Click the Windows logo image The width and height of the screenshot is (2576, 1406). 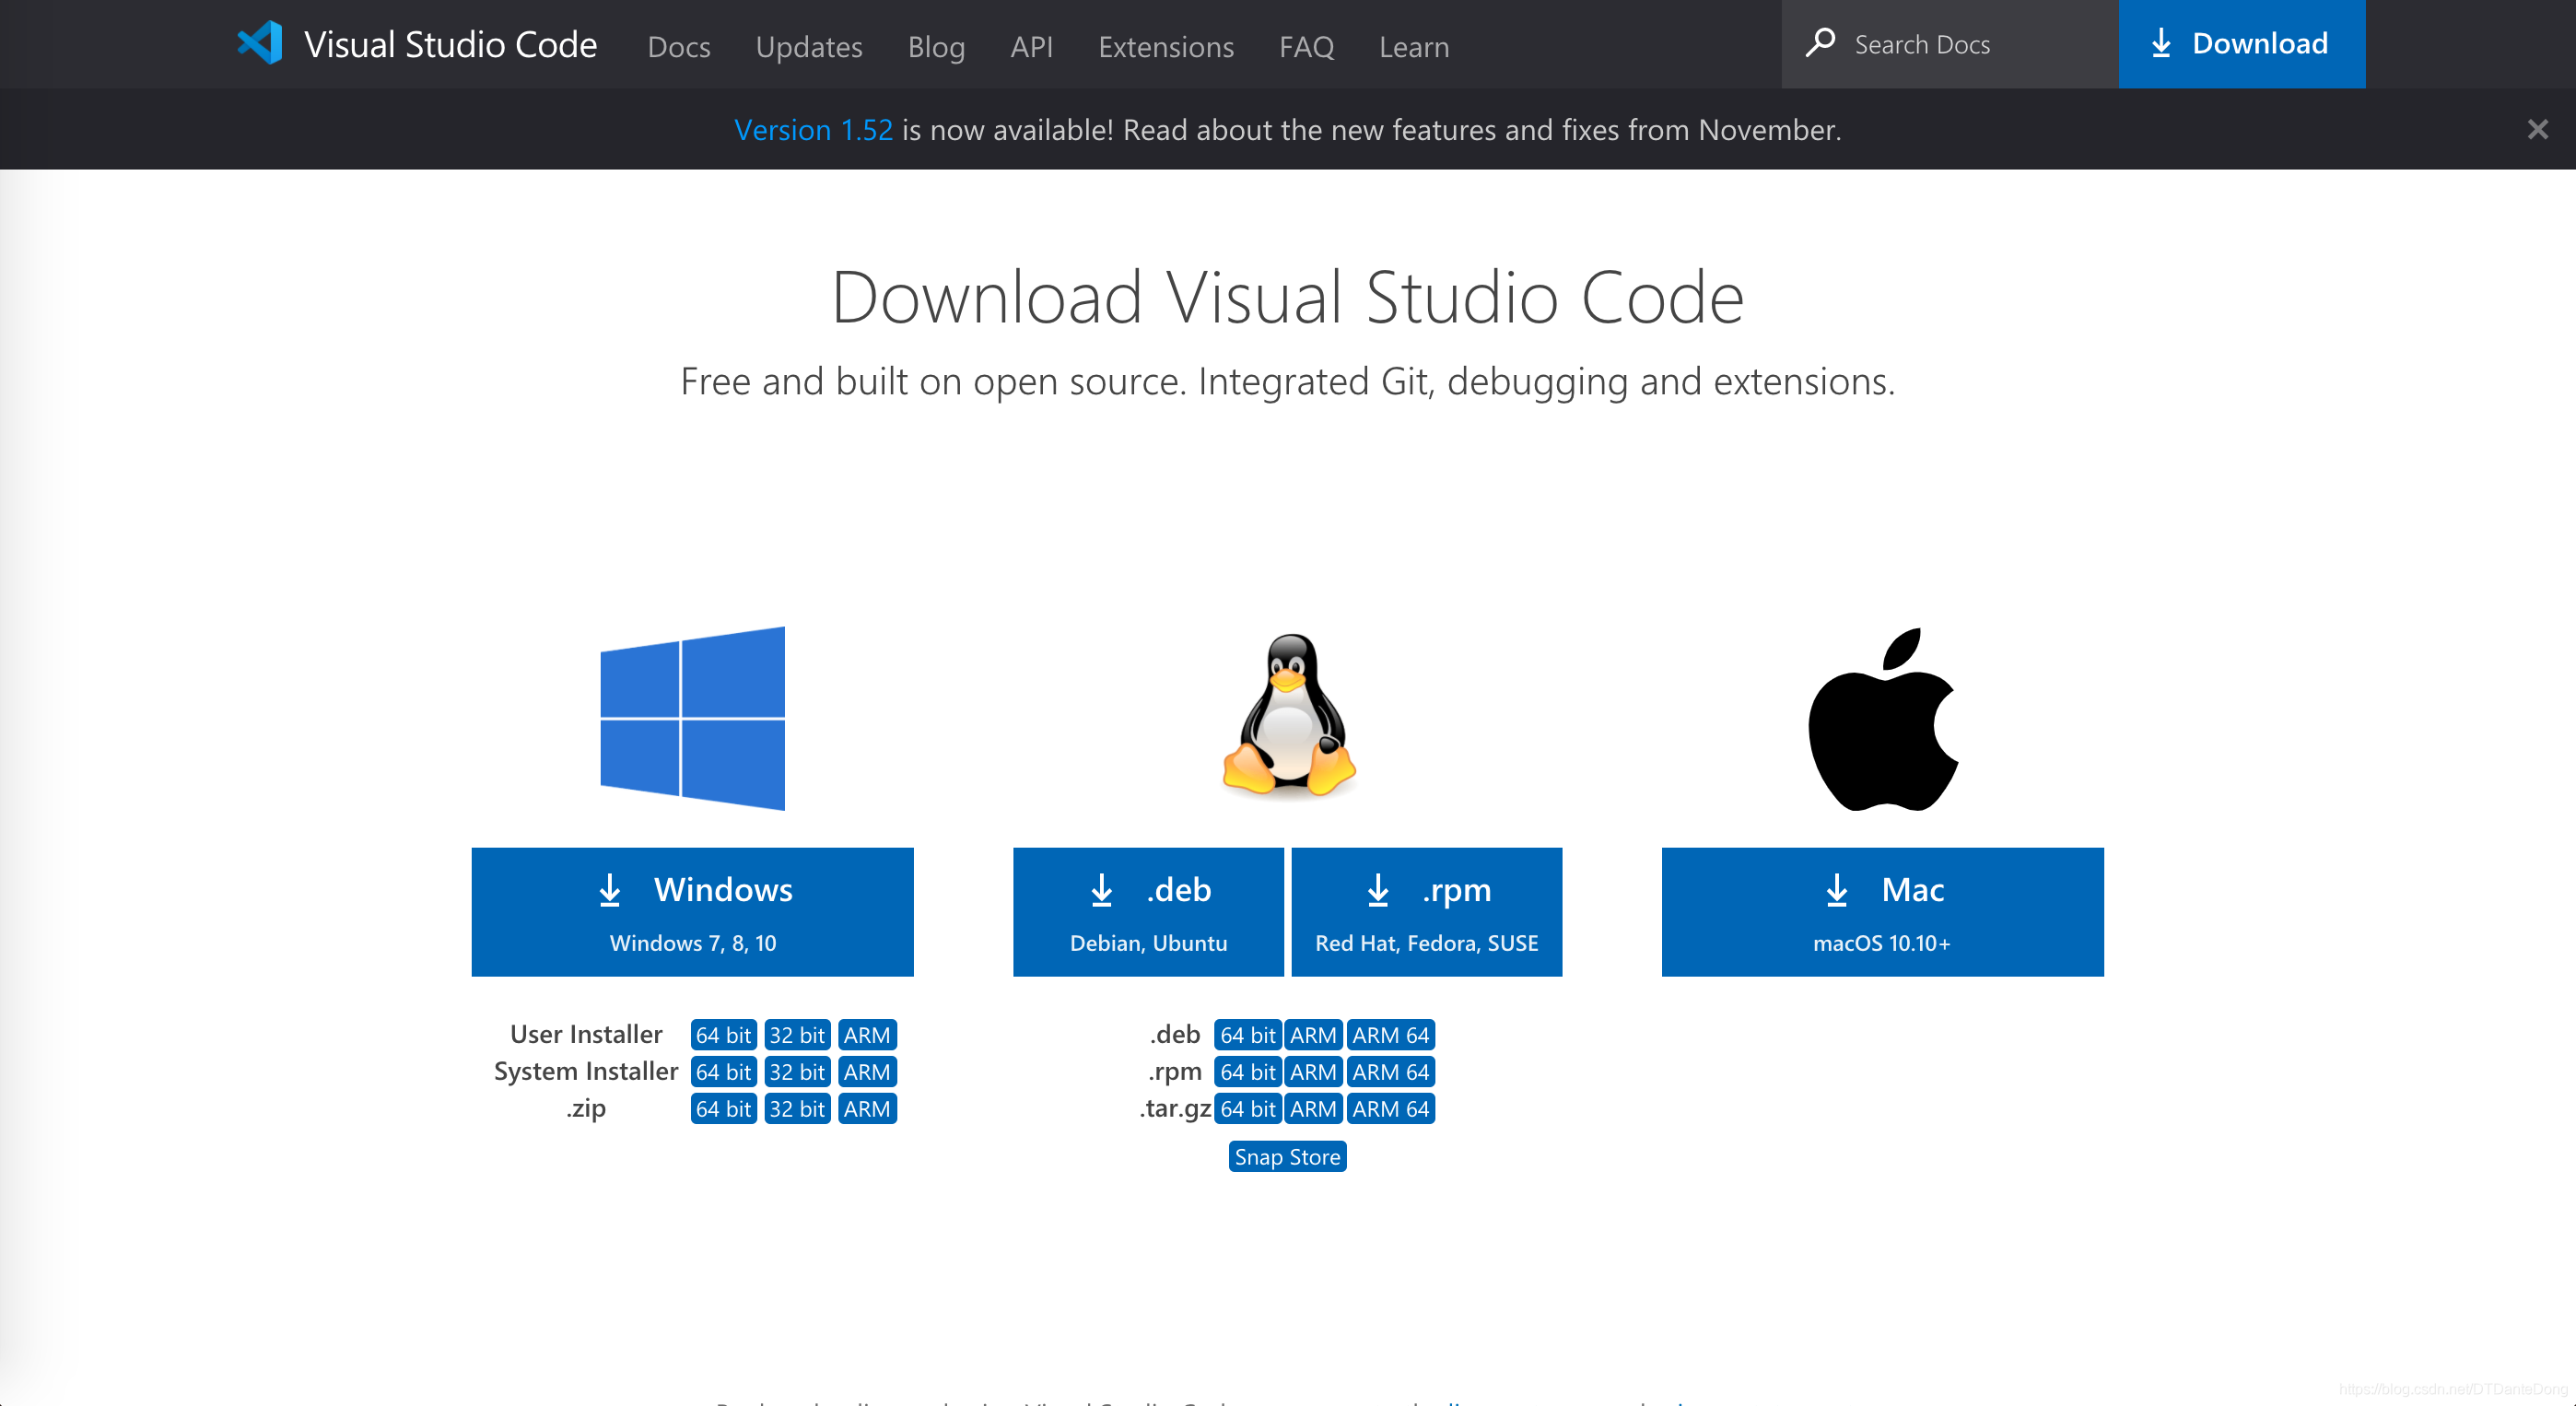coord(692,718)
